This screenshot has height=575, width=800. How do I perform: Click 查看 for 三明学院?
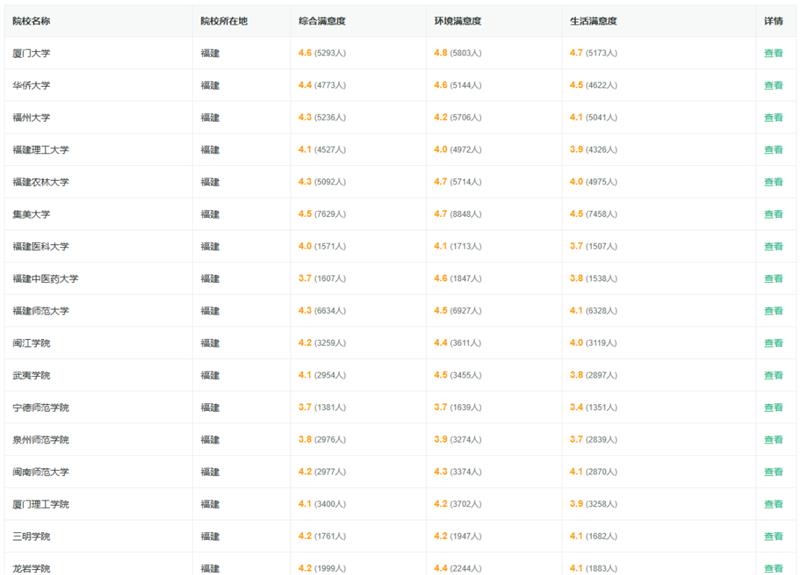pos(773,536)
